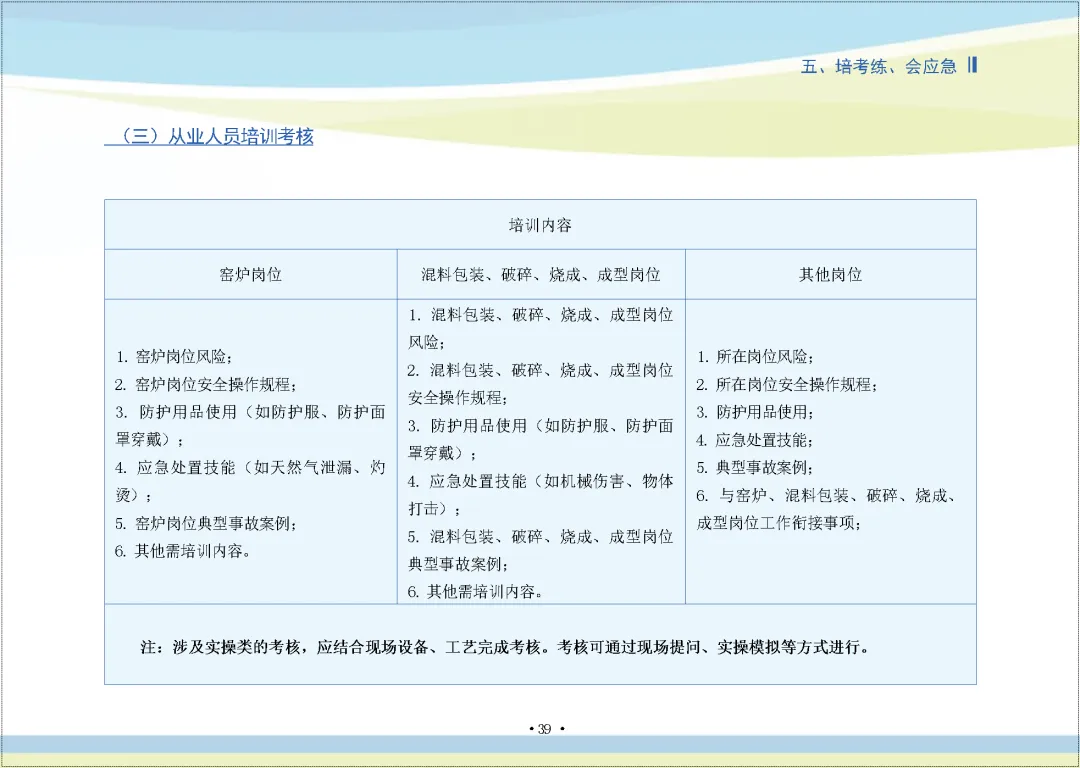Click line 5. 典型事故案例； in 其他岗位 column

(x=755, y=468)
